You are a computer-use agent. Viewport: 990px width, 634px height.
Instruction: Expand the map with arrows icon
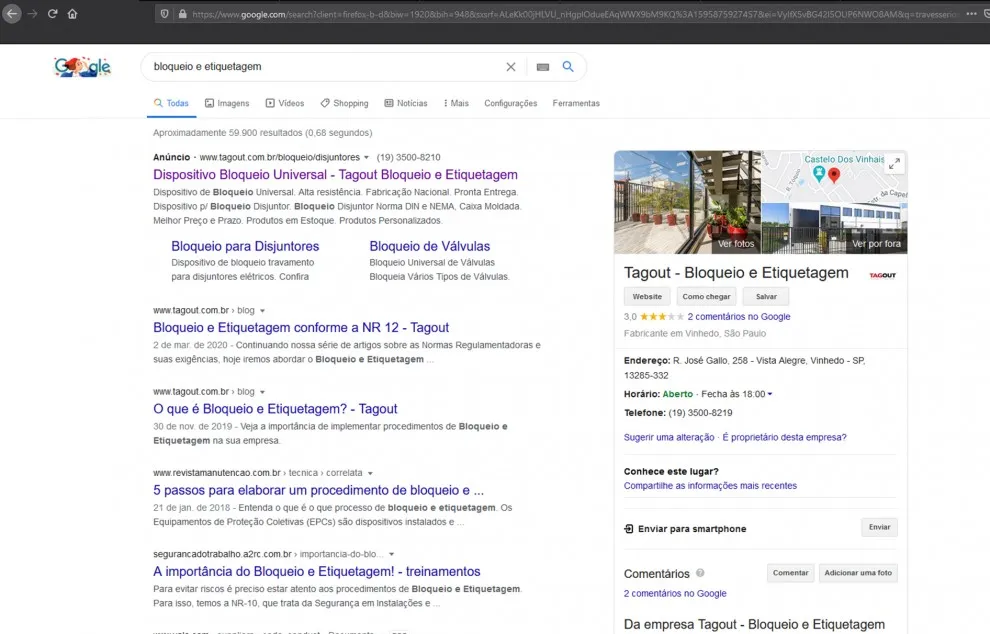(x=894, y=164)
